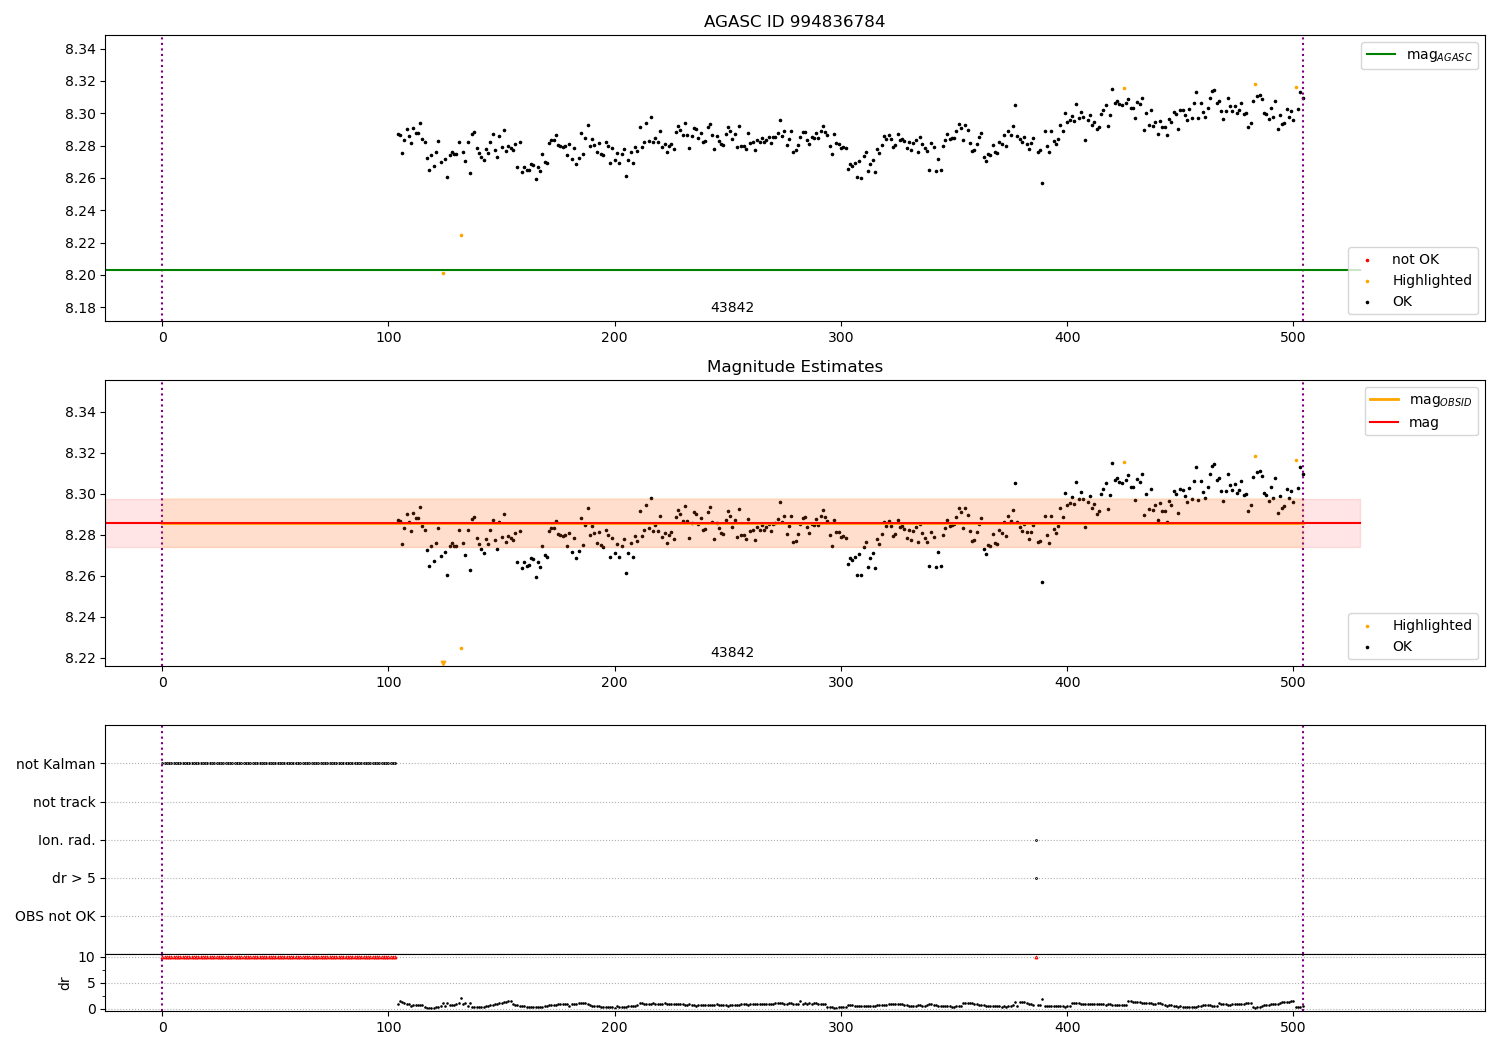Click the low outlier point near 8.257 in the top plot
The width and height of the screenshot is (1500, 1050).
click(1042, 183)
